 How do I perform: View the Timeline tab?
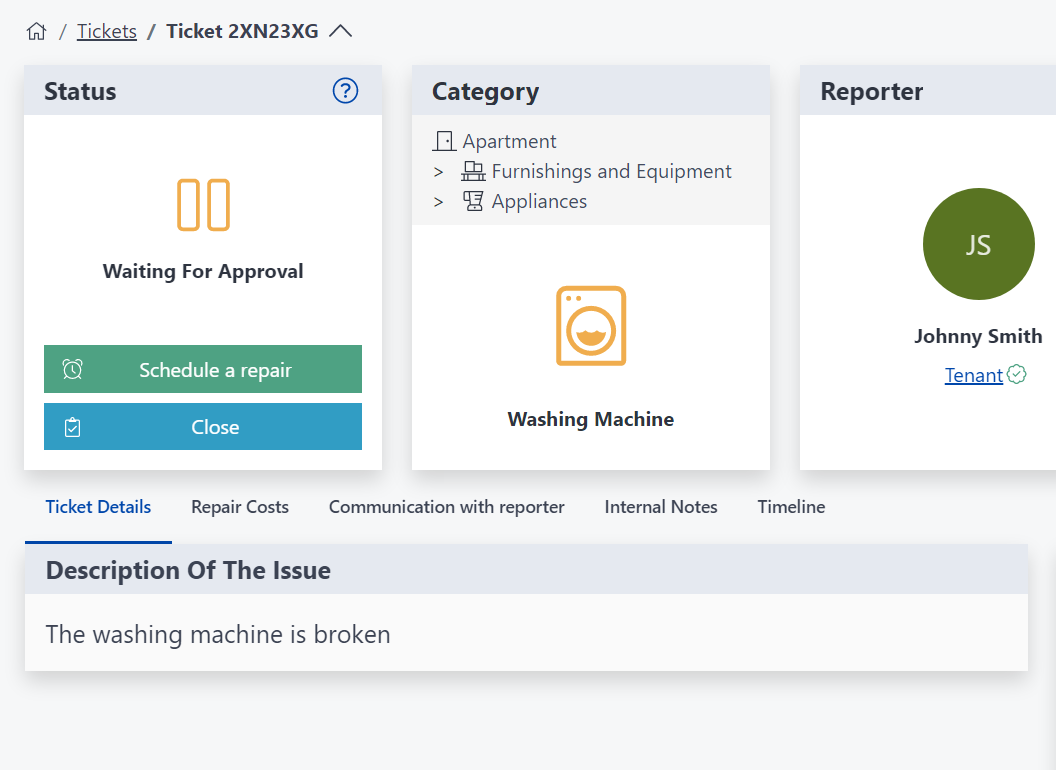click(790, 507)
